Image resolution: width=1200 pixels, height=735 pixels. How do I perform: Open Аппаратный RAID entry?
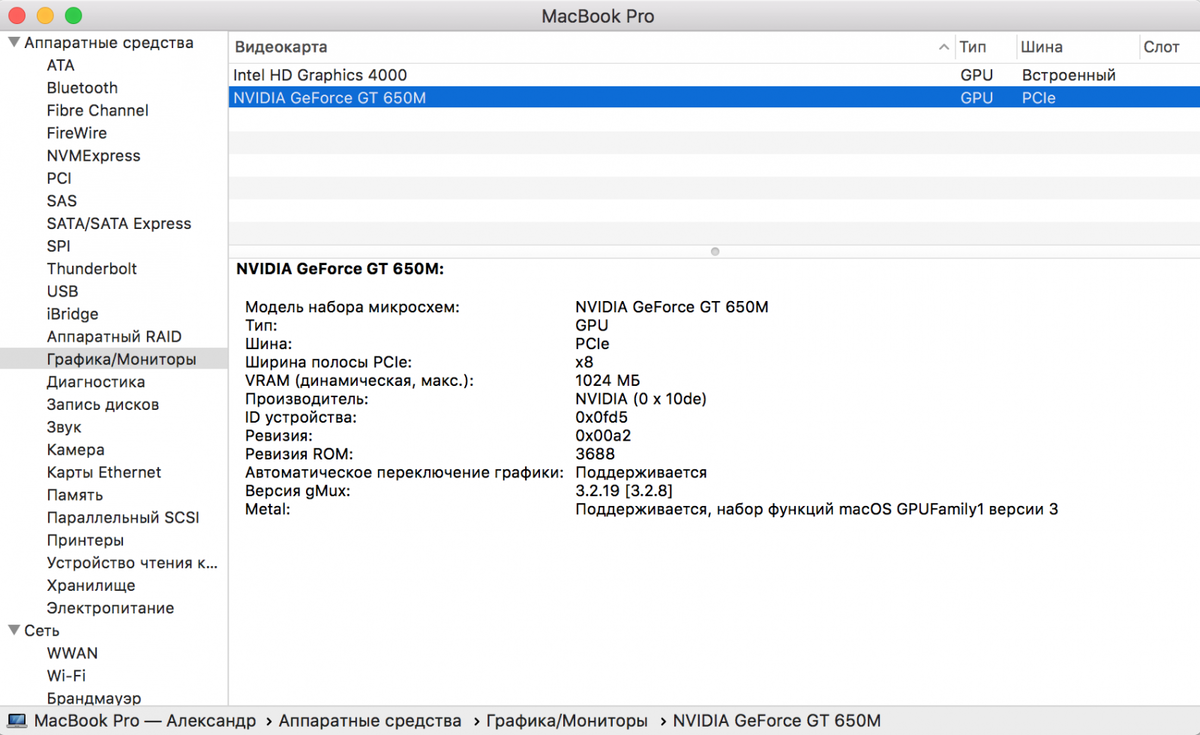click(114, 337)
